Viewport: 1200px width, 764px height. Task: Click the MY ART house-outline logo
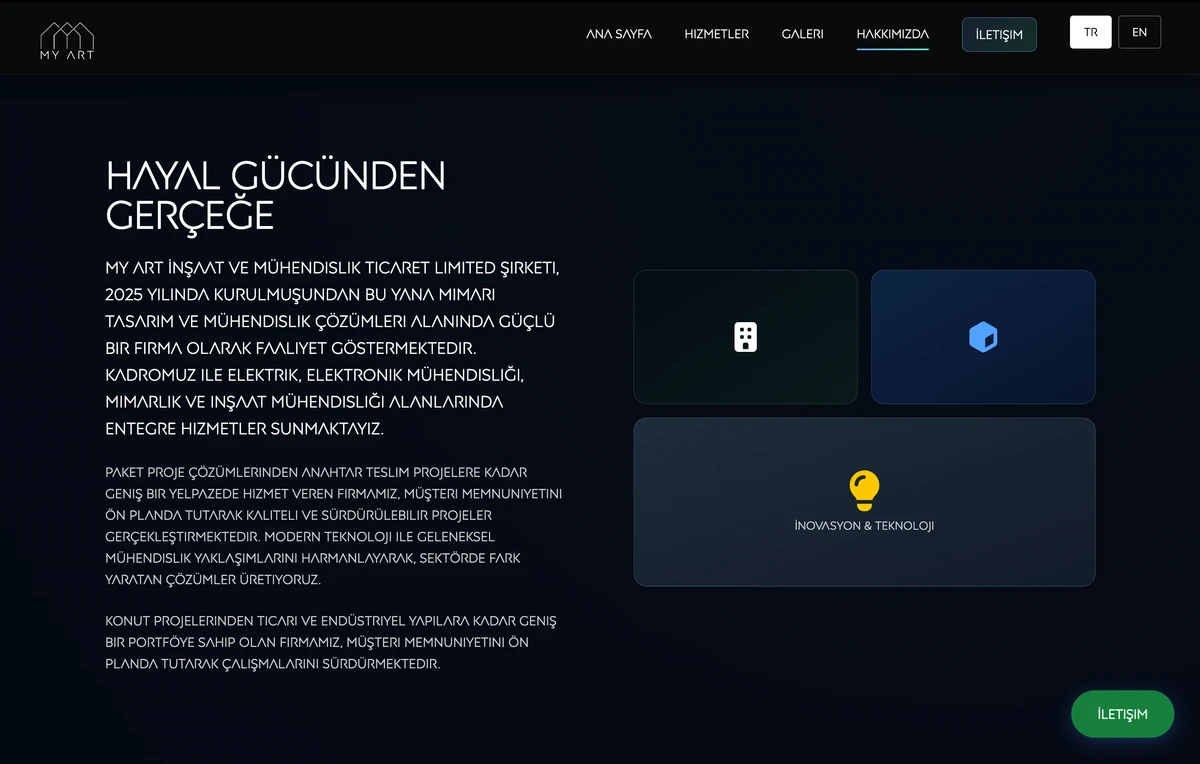coord(67,35)
